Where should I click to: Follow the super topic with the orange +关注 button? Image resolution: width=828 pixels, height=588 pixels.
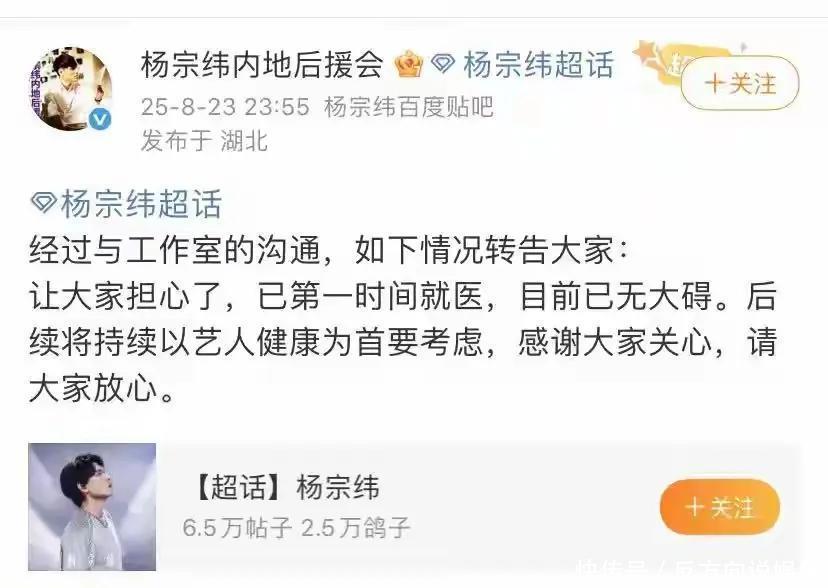click(720, 507)
